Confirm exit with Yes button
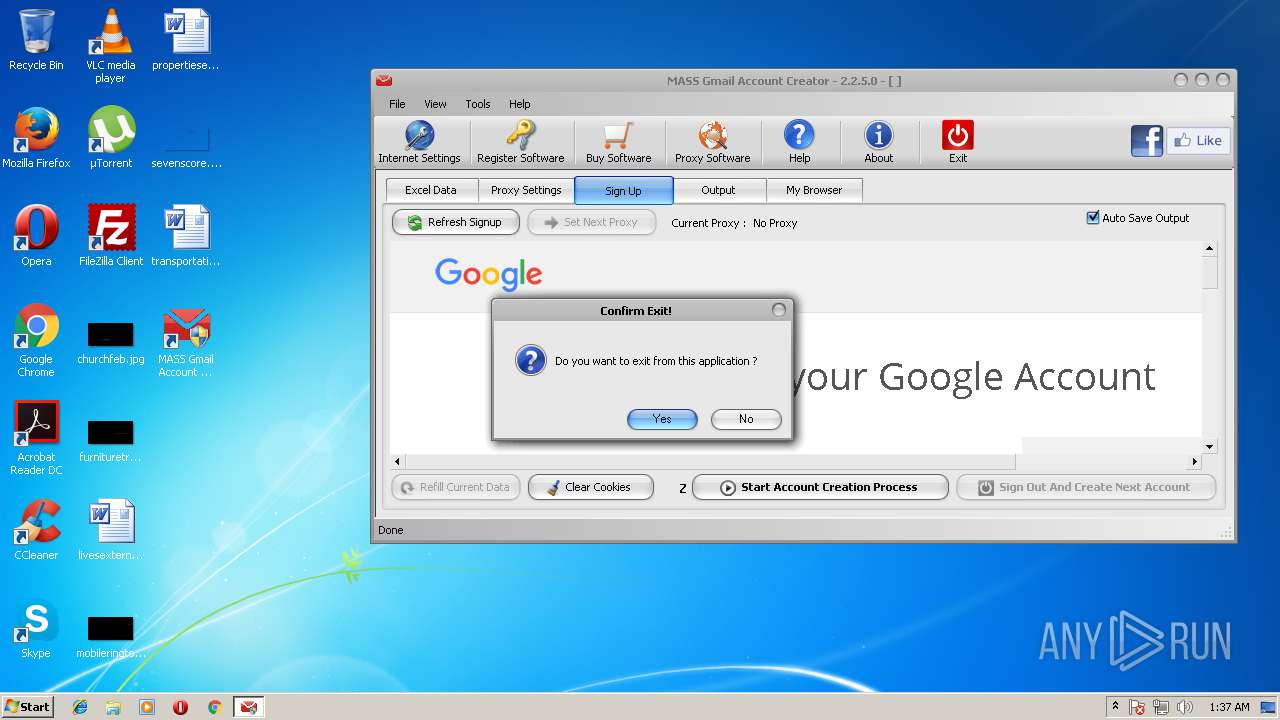 pos(662,419)
